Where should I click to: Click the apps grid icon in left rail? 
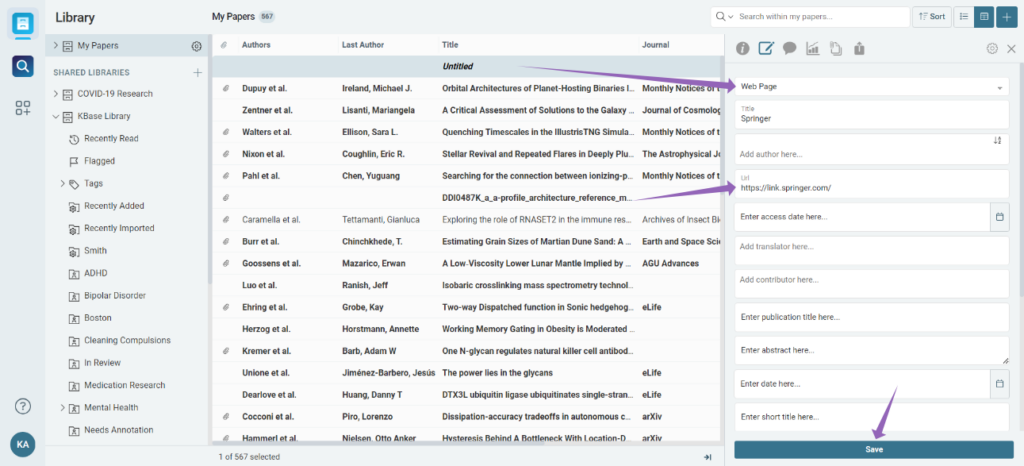(22, 108)
